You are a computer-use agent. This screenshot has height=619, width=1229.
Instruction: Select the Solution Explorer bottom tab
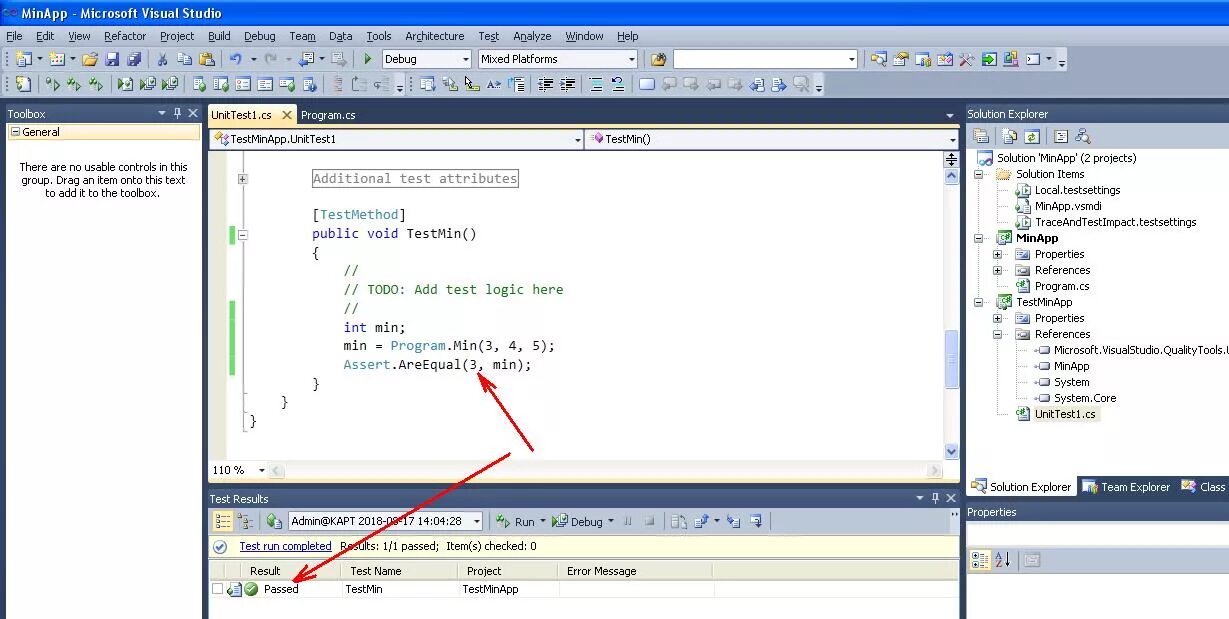coord(1021,487)
